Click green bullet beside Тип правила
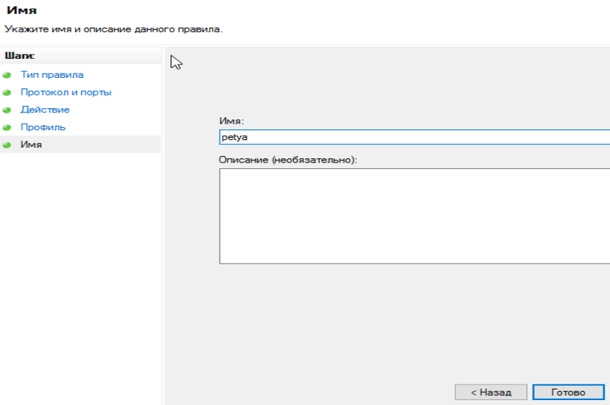 click(x=7, y=75)
